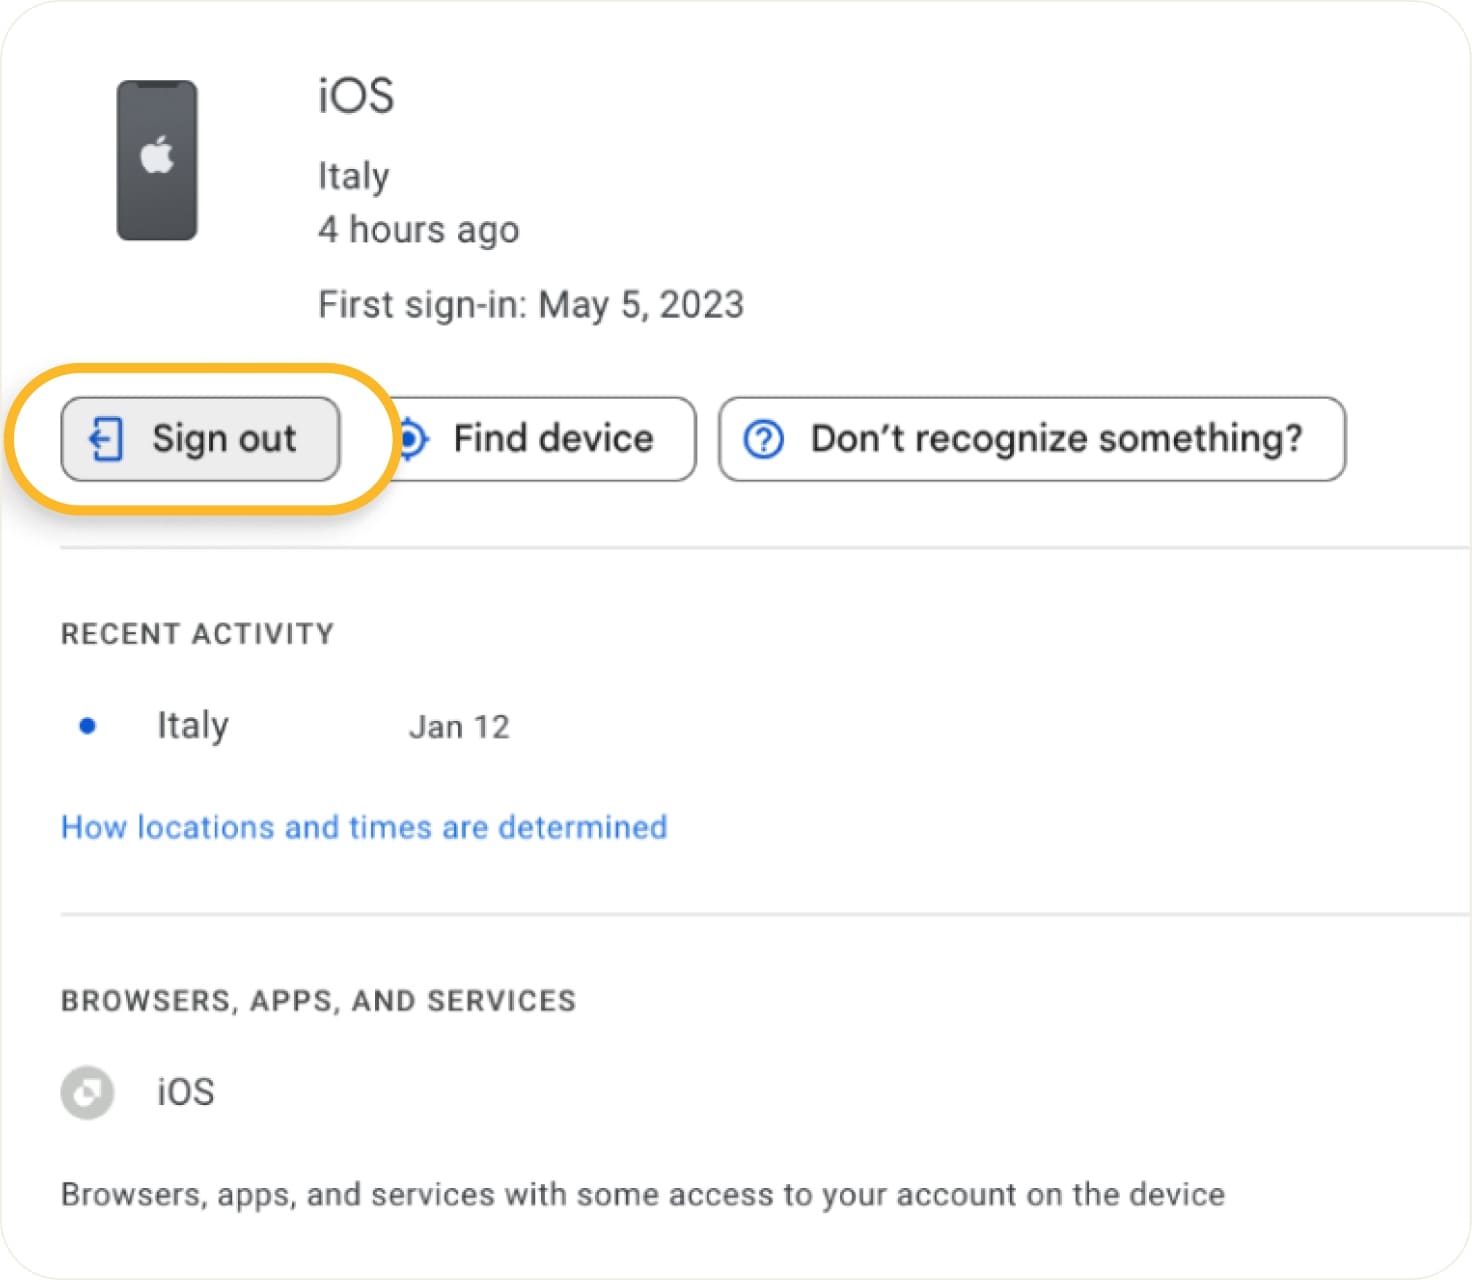The image size is (1472, 1280).
Task: Click the Find device crosshair icon
Action: coord(412,439)
